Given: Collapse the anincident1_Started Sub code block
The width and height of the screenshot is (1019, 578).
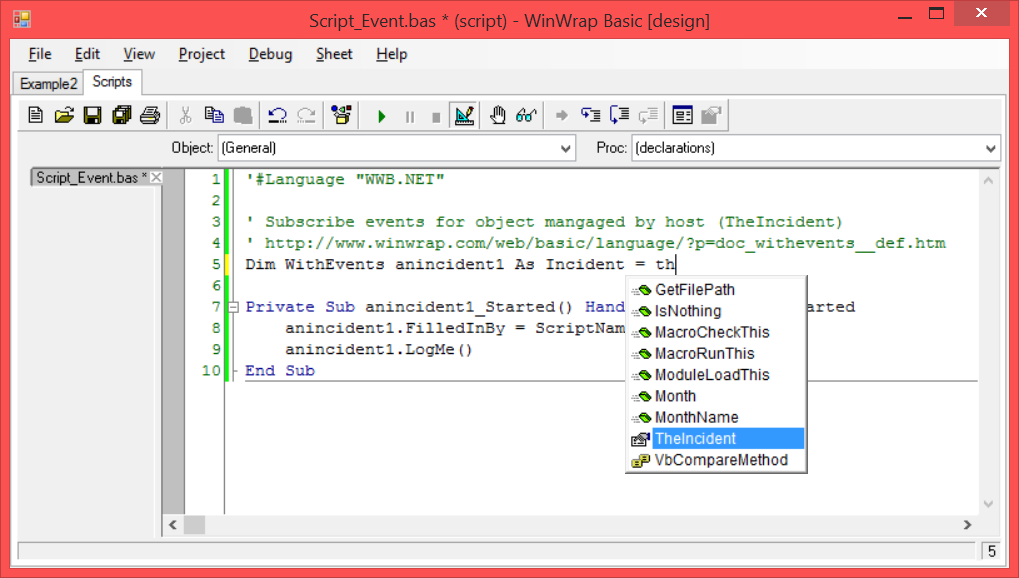Looking at the screenshot, I should pyautogui.click(x=233, y=307).
